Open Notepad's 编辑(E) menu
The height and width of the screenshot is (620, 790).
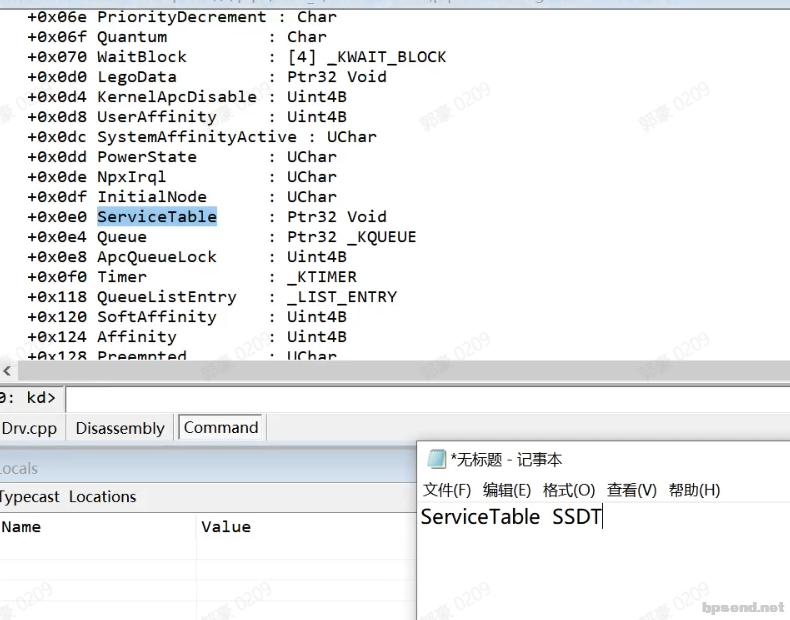(507, 490)
